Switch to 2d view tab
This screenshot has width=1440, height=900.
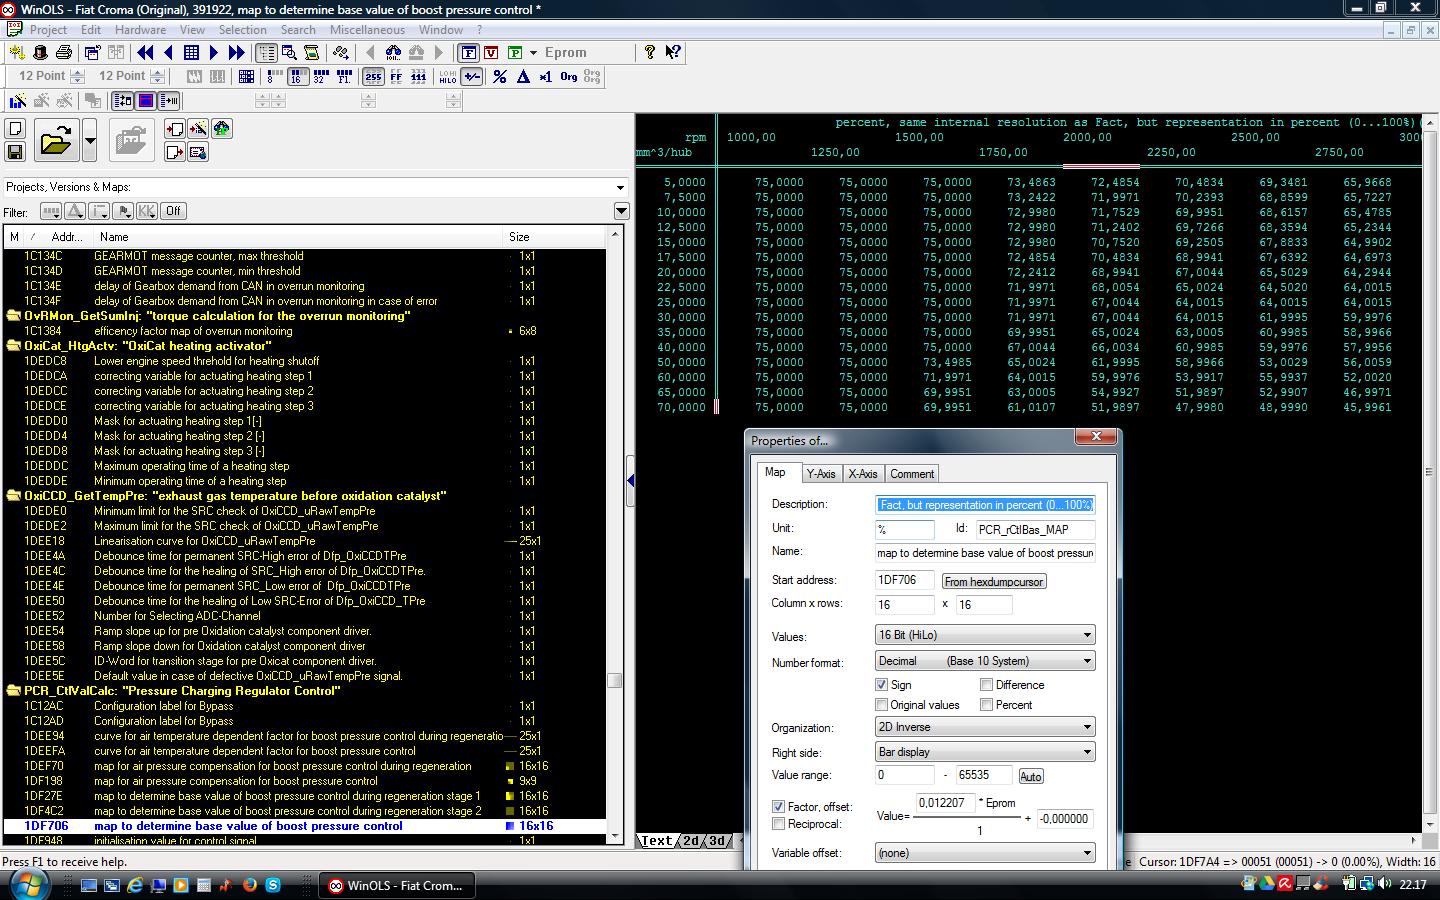[x=691, y=841]
